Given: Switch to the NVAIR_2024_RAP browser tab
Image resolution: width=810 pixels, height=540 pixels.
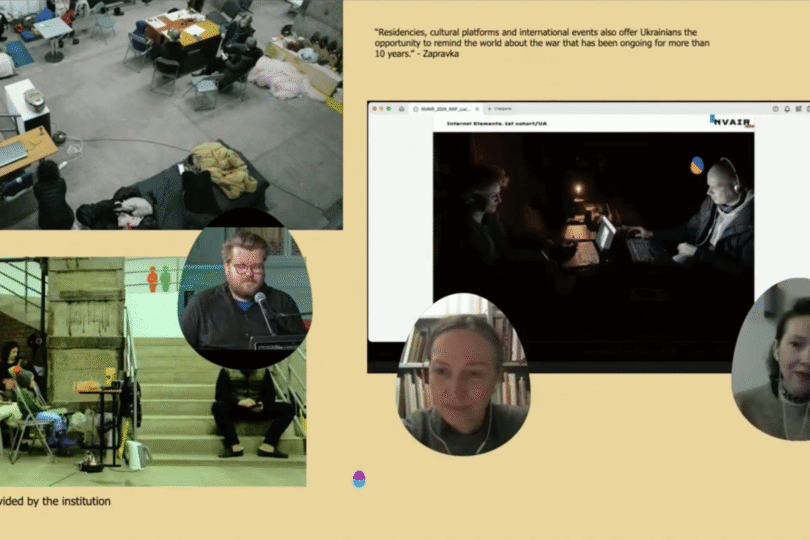Looking at the screenshot, I should (445, 108).
